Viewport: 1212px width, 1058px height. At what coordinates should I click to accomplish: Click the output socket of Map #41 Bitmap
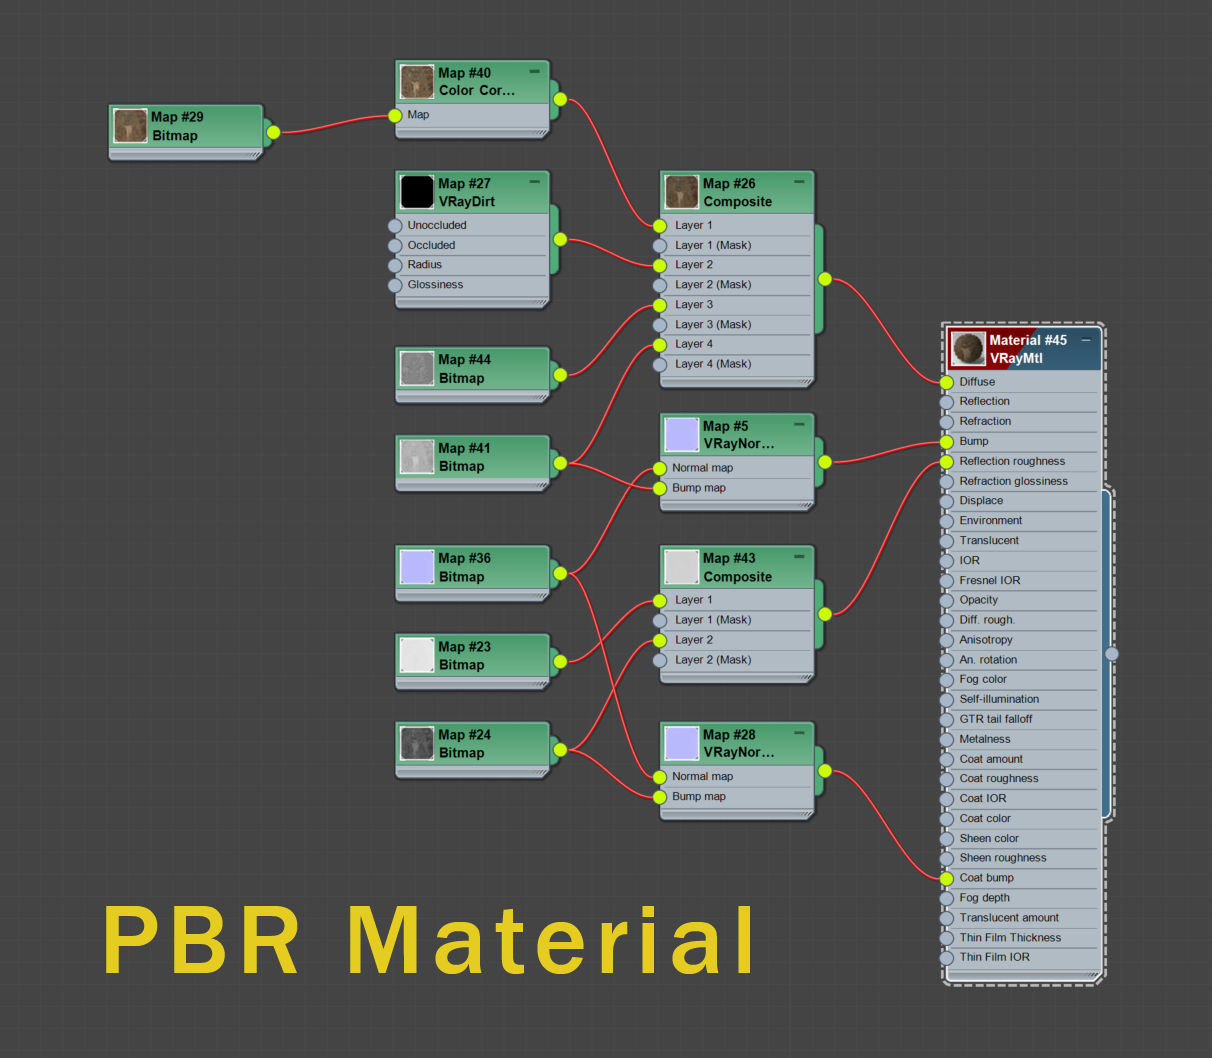pyautogui.click(x=560, y=463)
